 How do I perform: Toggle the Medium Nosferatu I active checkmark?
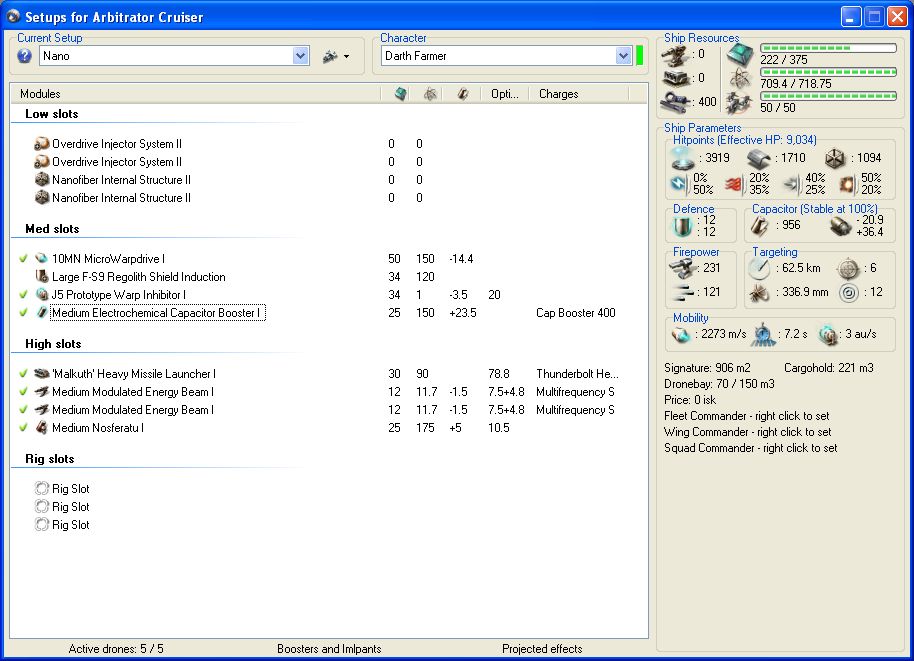point(24,428)
